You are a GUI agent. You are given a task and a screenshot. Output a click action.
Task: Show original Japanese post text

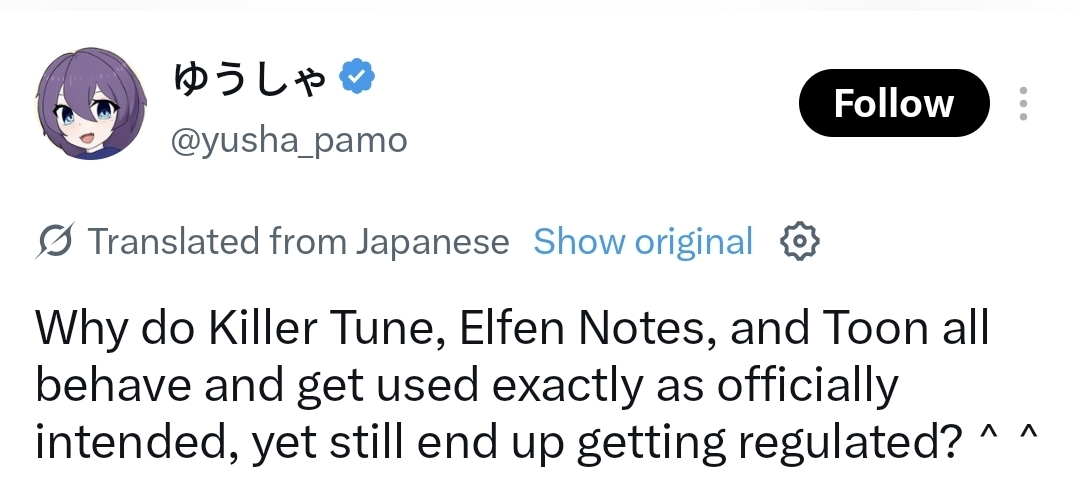(x=643, y=241)
